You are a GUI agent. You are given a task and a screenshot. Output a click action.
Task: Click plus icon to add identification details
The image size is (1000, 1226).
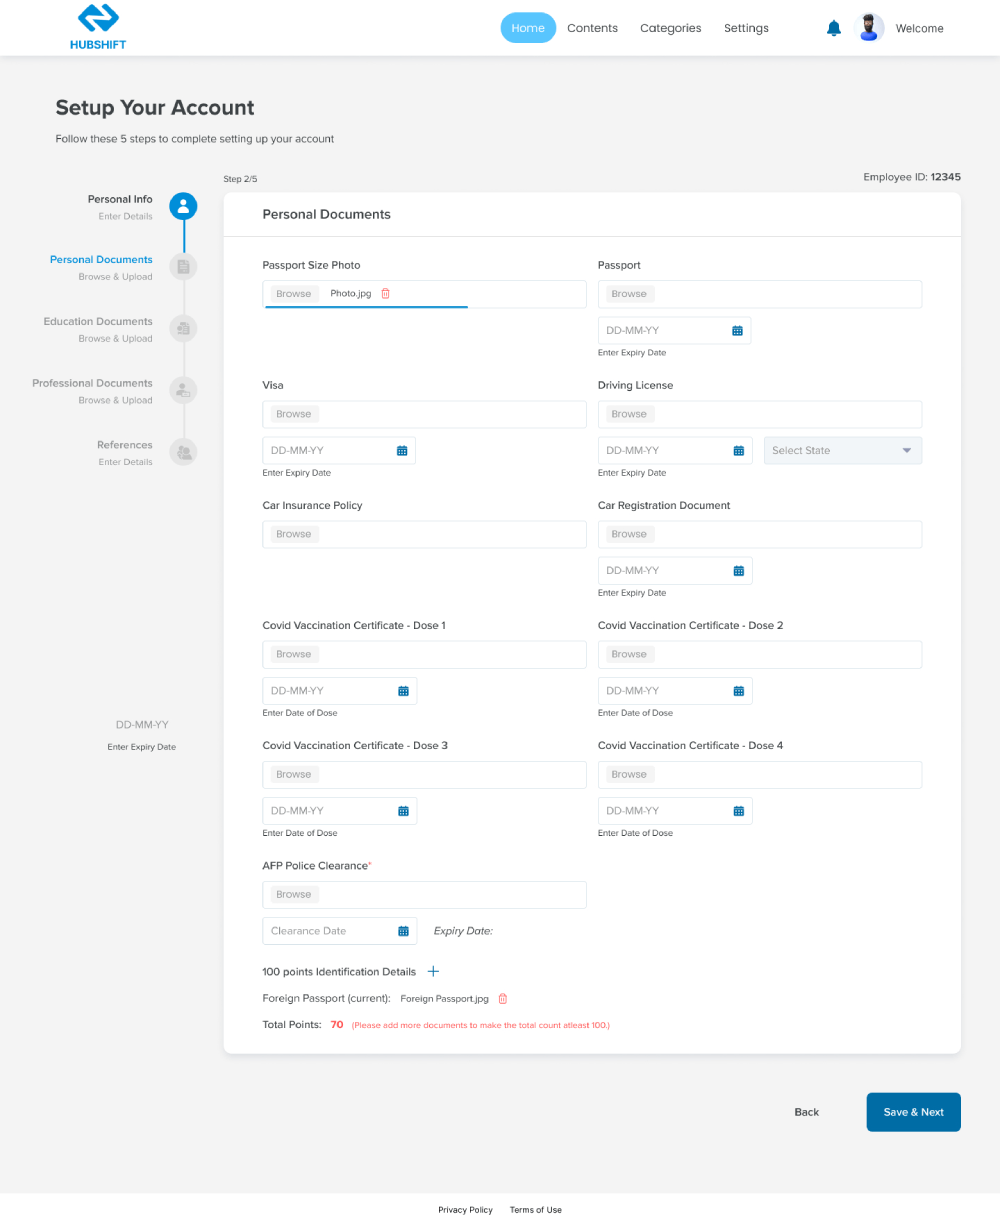click(433, 971)
